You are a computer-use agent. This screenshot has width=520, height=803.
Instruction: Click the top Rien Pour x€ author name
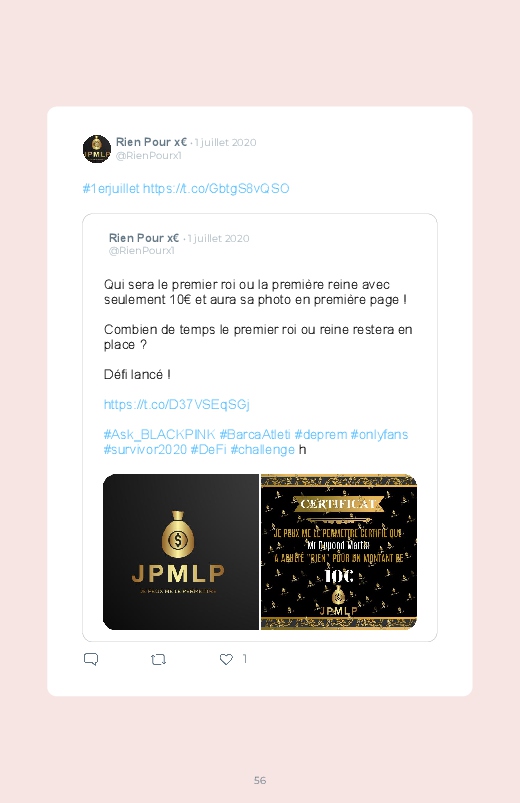[x=151, y=142]
